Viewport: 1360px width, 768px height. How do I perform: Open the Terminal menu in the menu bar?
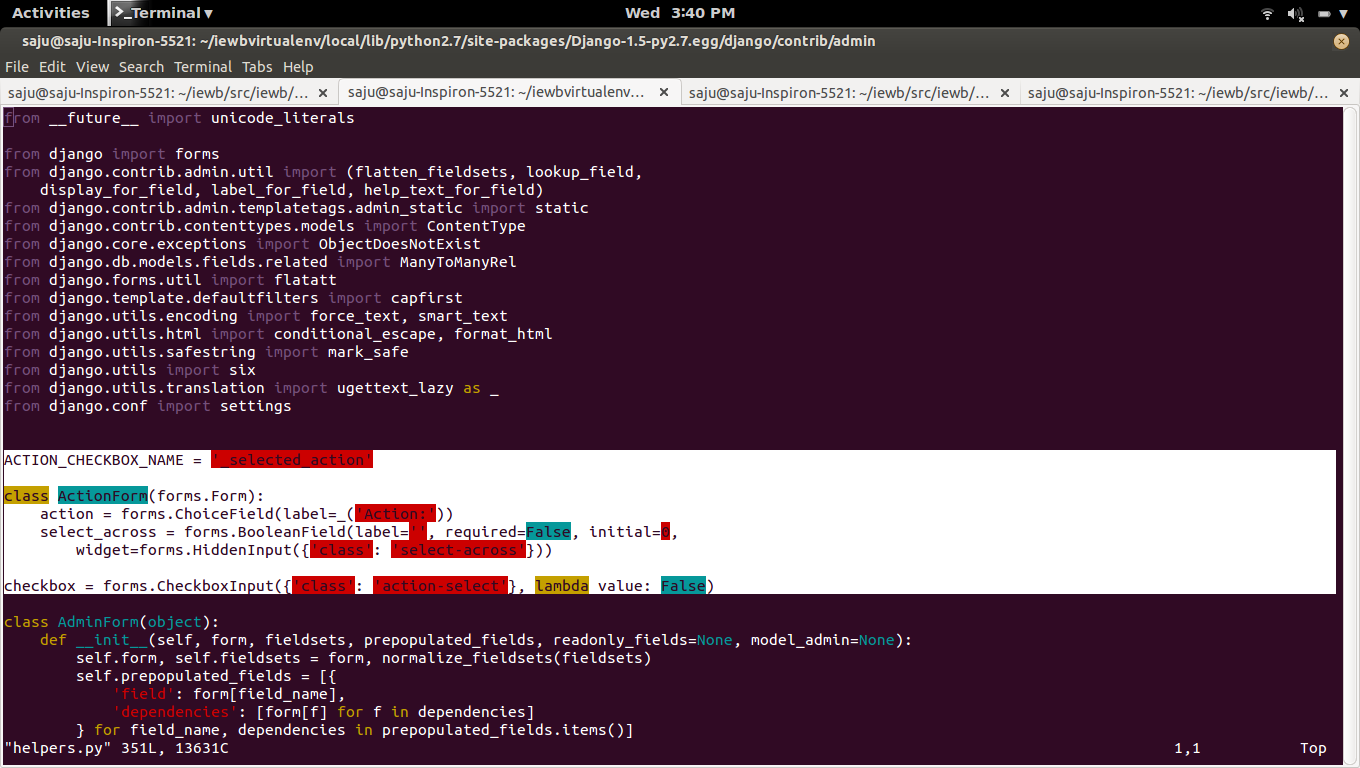coord(203,67)
